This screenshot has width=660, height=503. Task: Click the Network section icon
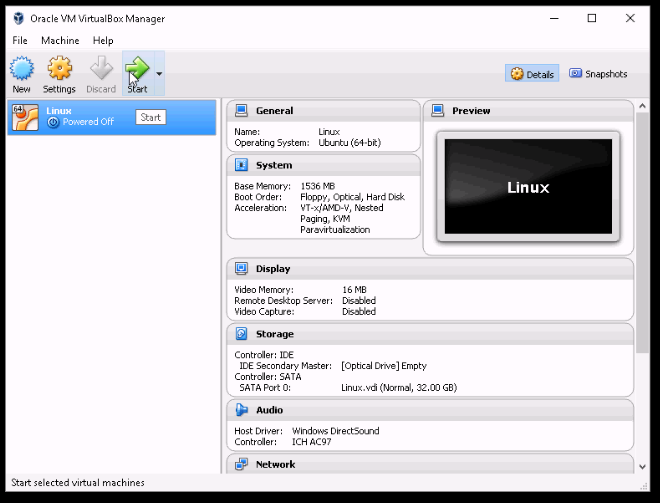point(241,464)
